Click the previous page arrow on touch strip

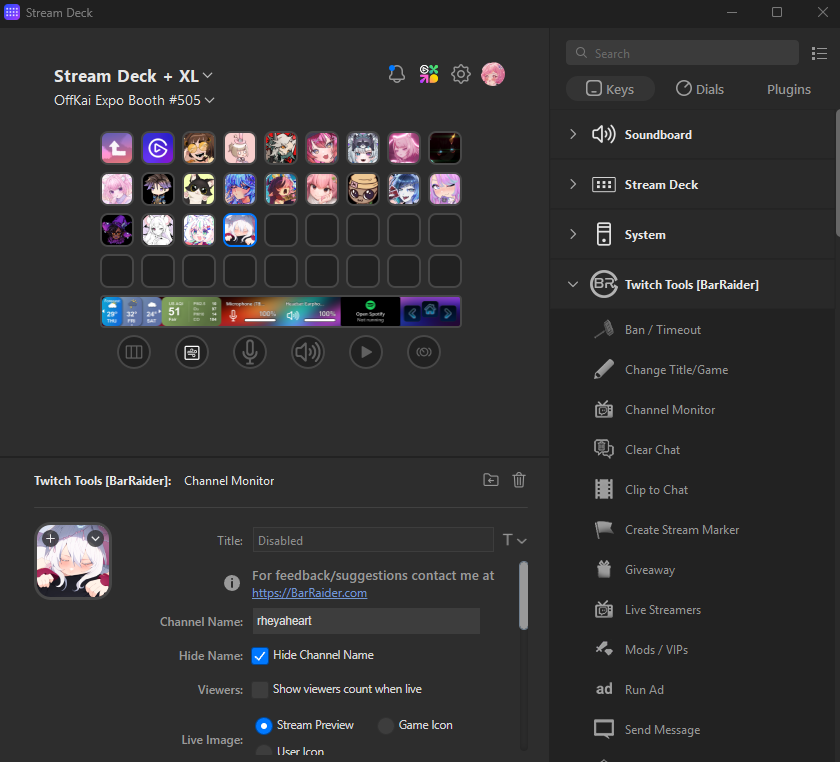[x=412, y=313]
